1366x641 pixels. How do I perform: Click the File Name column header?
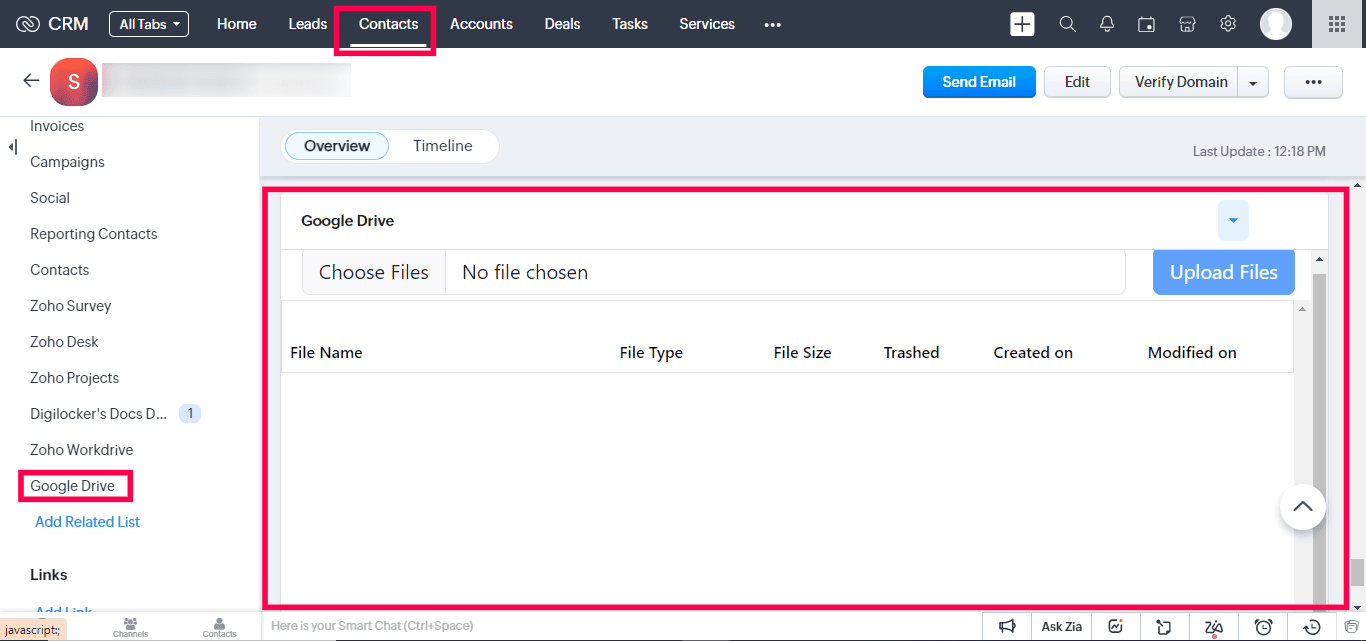[326, 352]
